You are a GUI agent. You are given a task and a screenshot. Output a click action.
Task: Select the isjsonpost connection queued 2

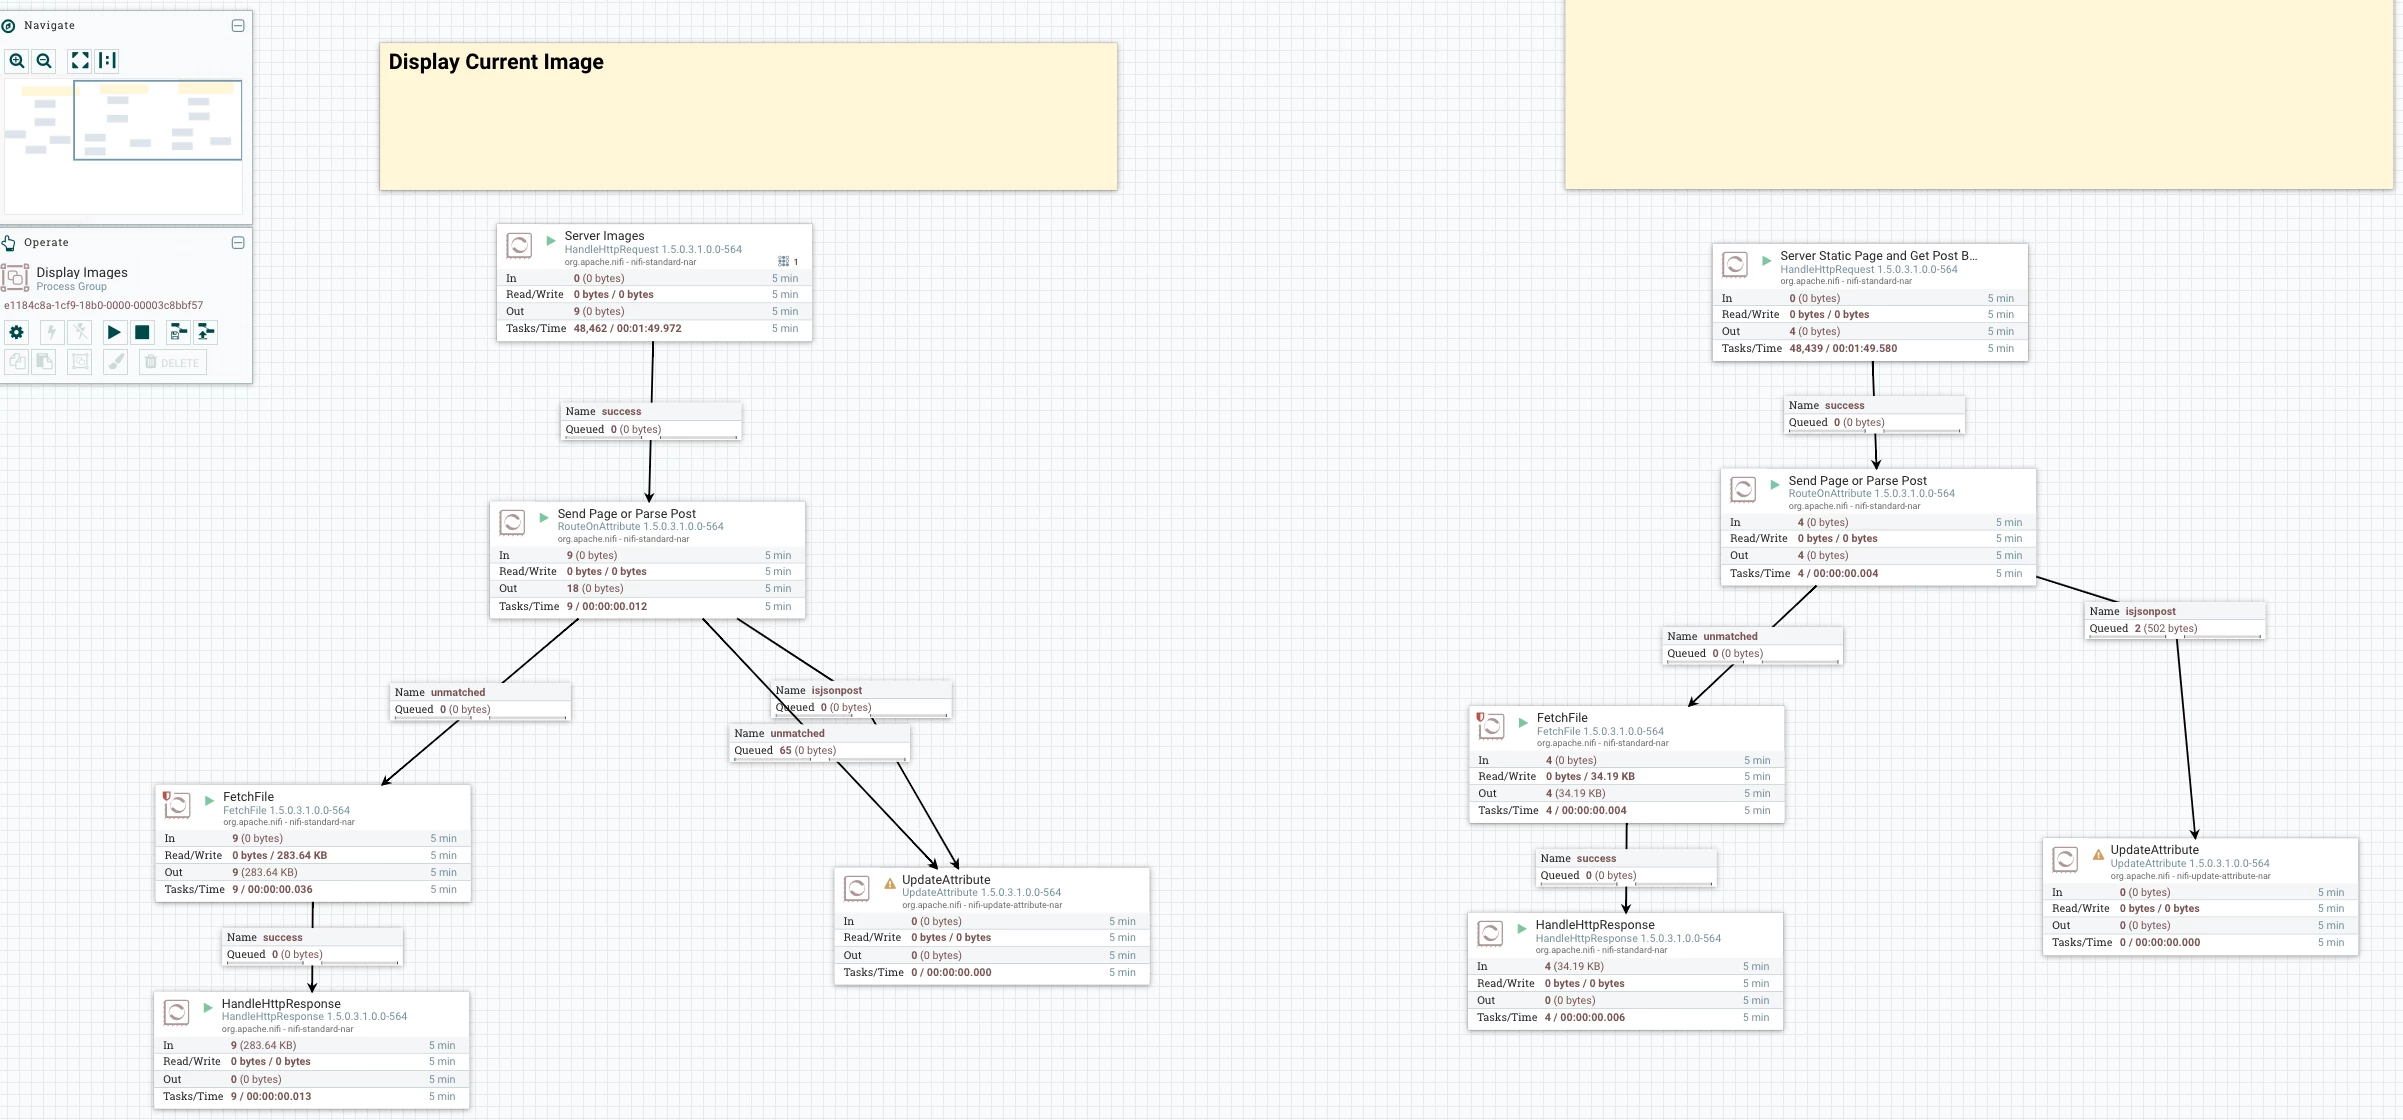point(2175,620)
